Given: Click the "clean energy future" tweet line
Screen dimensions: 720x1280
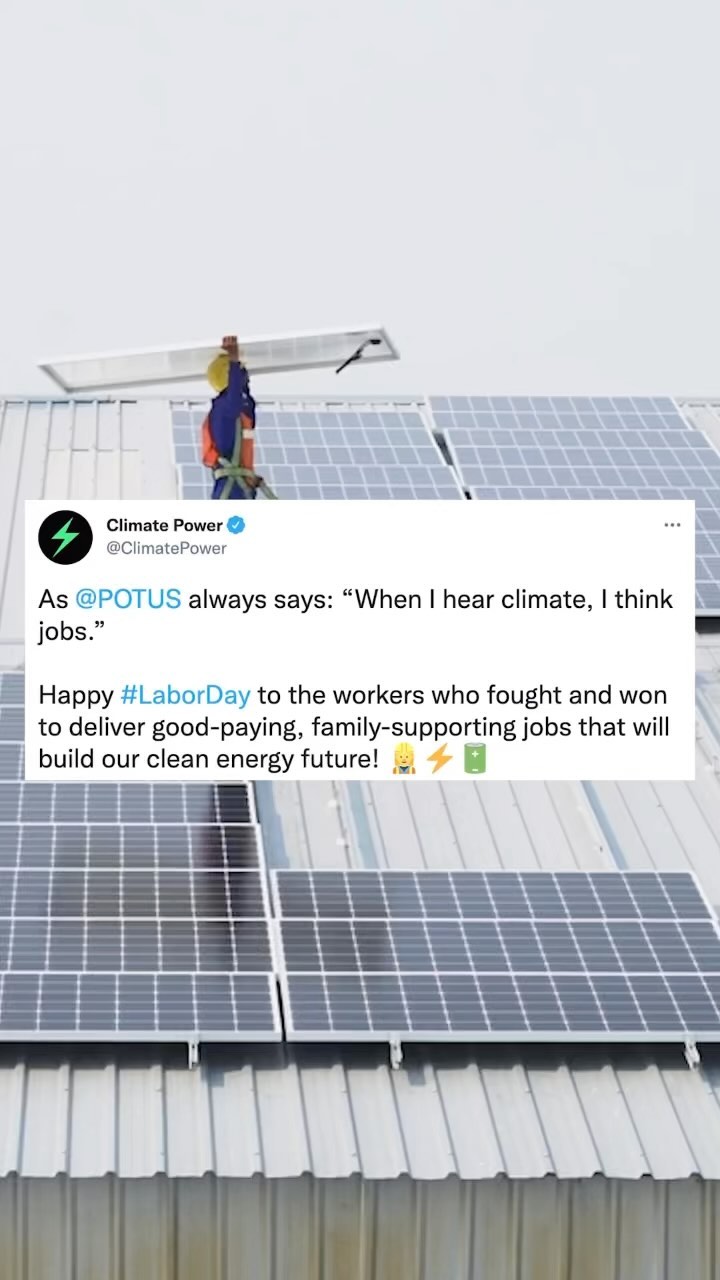Looking at the screenshot, I should pyautogui.click(x=209, y=760).
